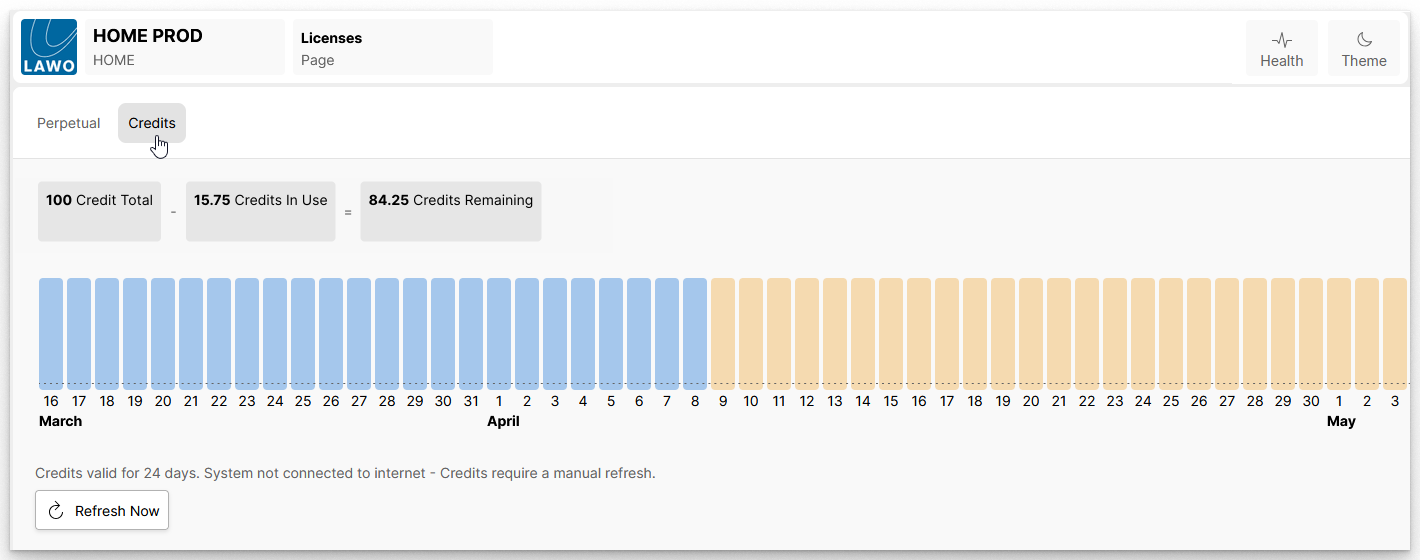Click the 15.75 Credits In Use box
1420x560 pixels.
[260, 211]
